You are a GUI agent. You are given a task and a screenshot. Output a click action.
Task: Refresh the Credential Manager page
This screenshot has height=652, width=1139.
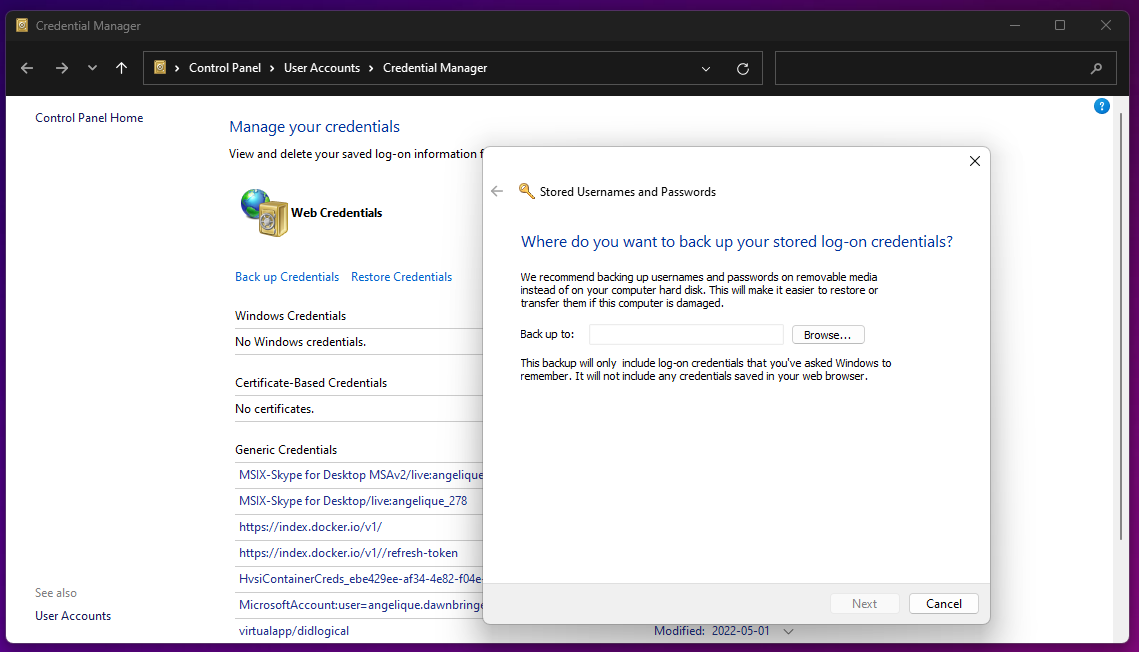click(x=742, y=69)
